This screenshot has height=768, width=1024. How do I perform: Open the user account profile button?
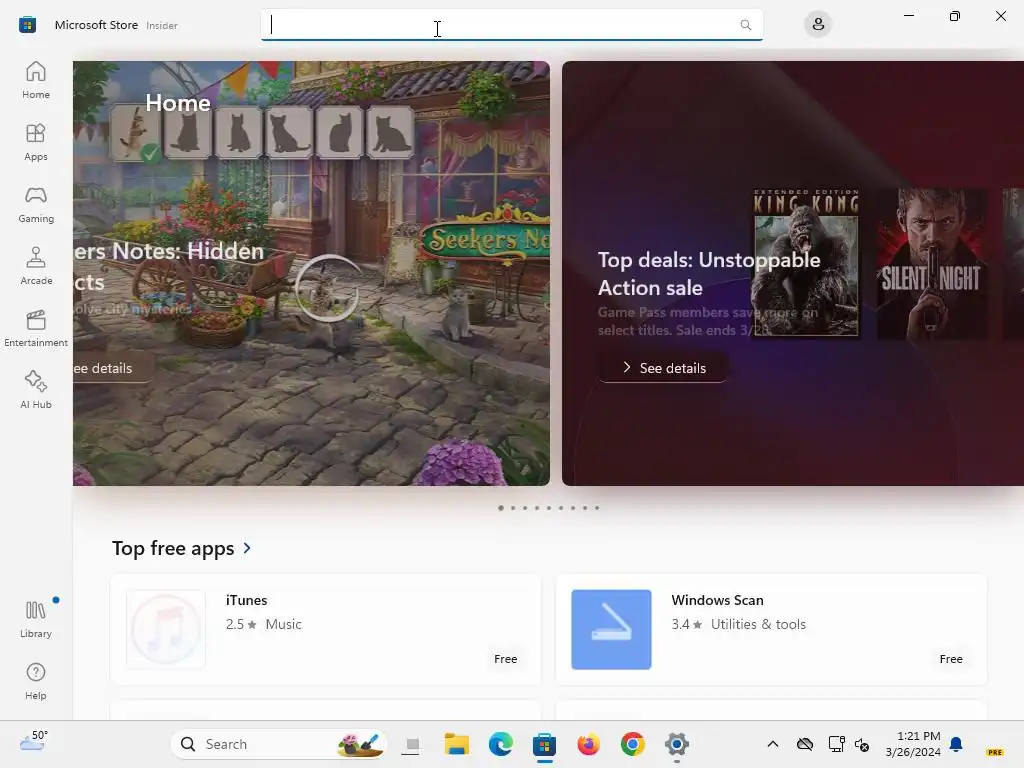pyautogui.click(x=818, y=25)
